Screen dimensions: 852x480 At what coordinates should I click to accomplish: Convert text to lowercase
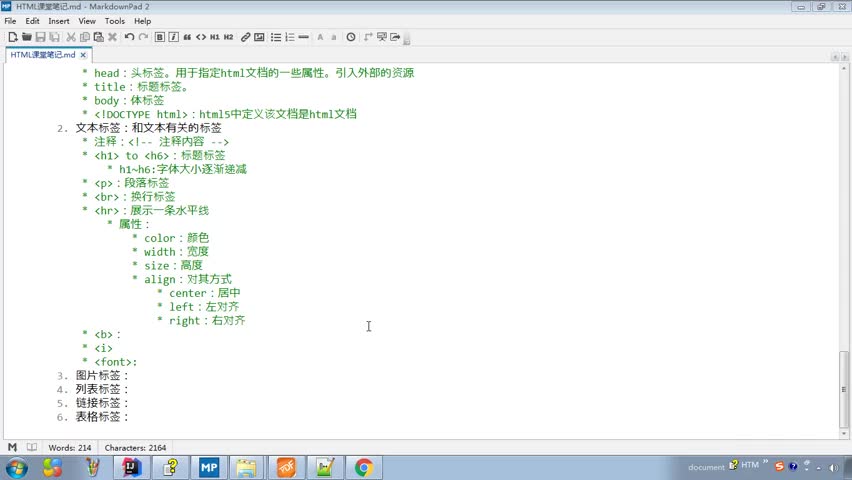pos(334,37)
